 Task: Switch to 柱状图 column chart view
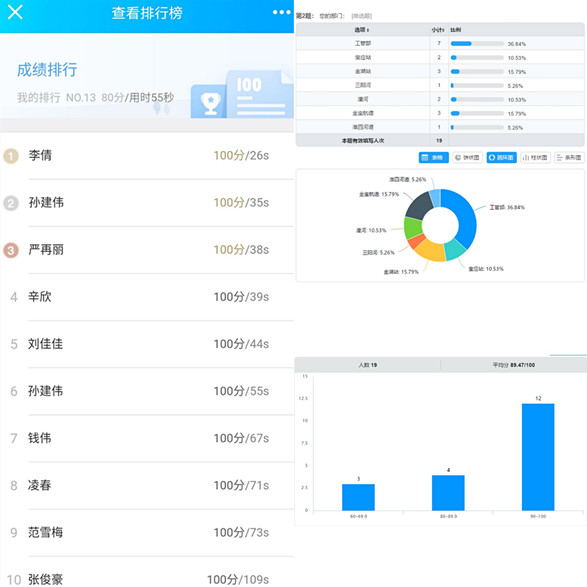(535, 158)
